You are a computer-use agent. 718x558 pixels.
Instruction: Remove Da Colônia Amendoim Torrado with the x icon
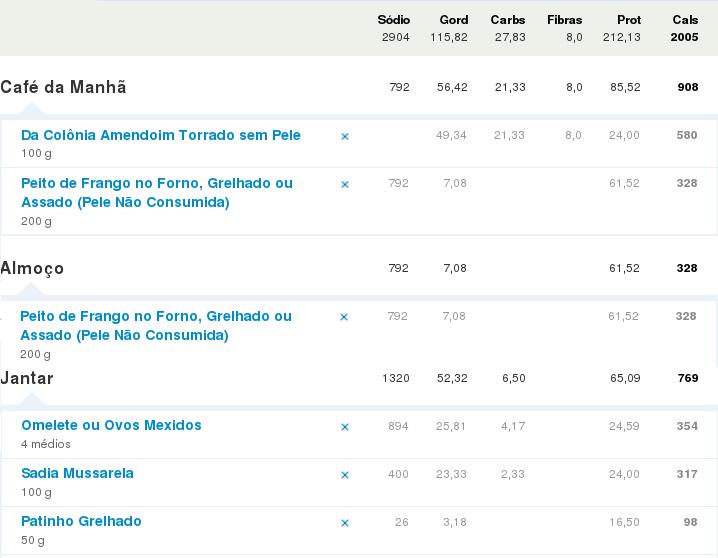[x=345, y=136]
